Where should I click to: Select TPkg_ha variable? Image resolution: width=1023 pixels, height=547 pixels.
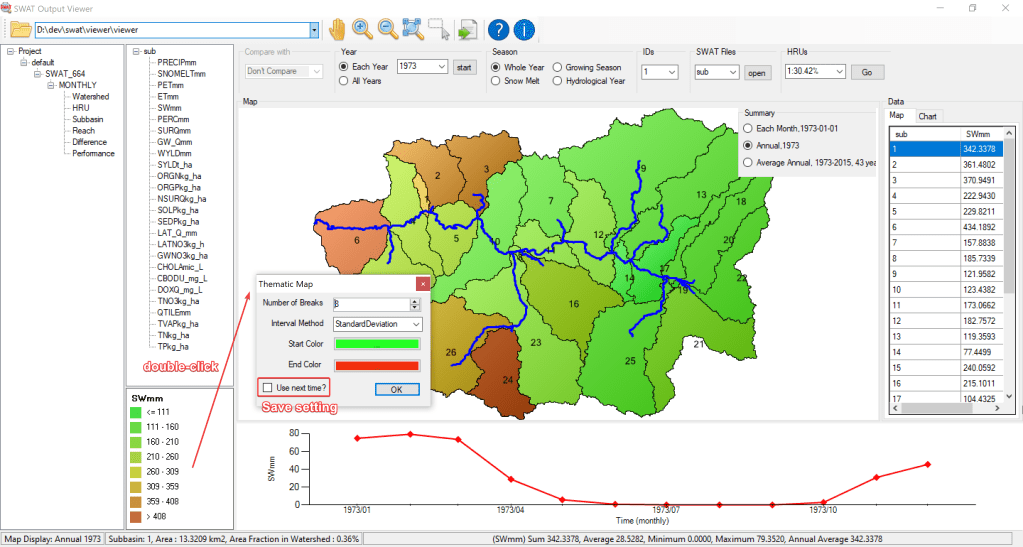click(172, 347)
